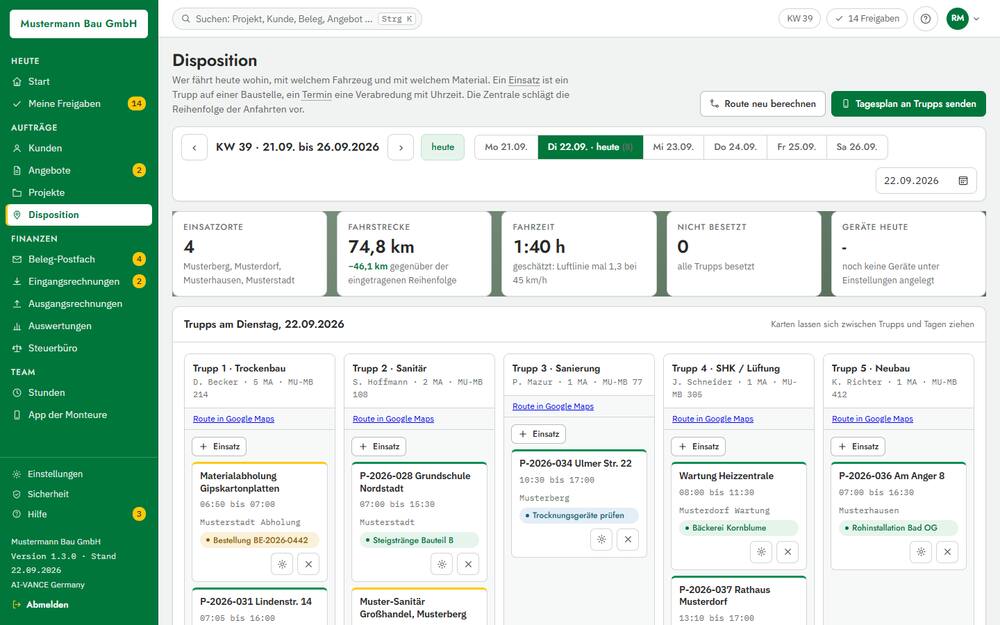
Task: Click the 14 Freigaben pill
Action: (x=867, y=18)
